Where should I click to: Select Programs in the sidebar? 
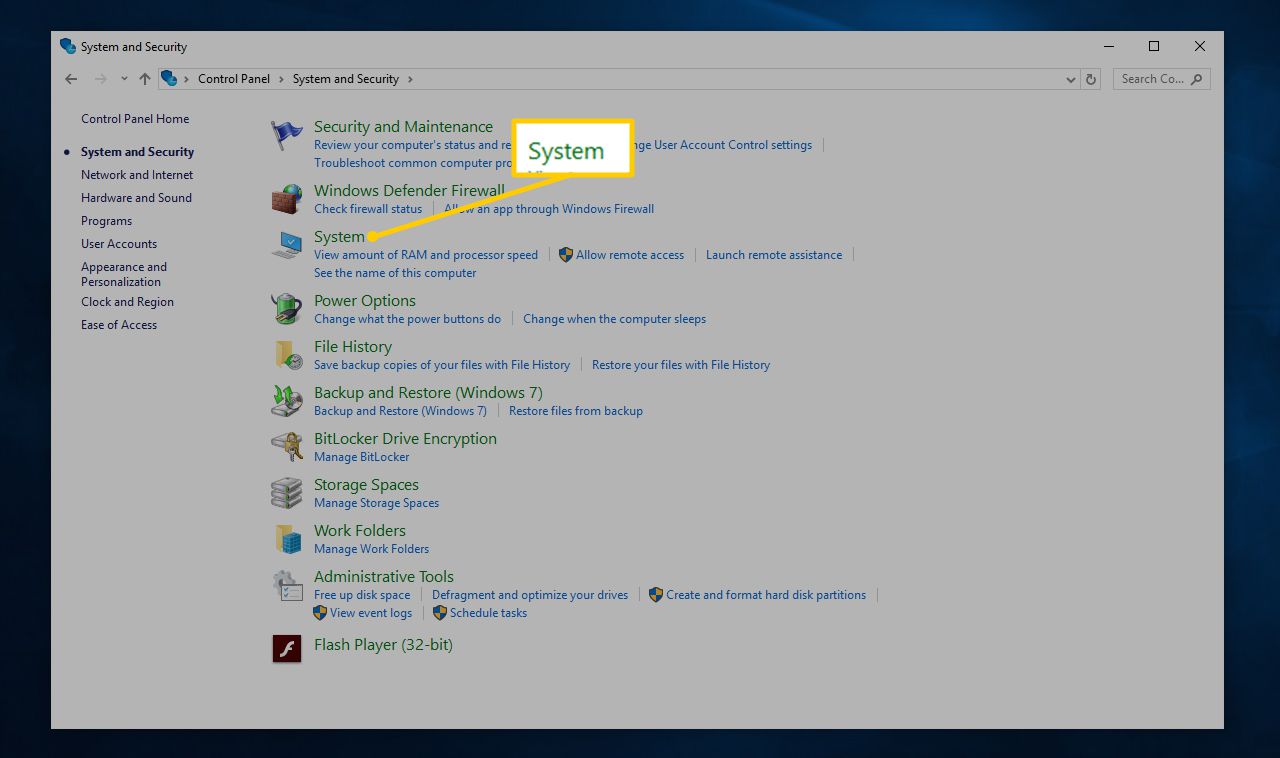pyautogui.click(x=106, y=221)
